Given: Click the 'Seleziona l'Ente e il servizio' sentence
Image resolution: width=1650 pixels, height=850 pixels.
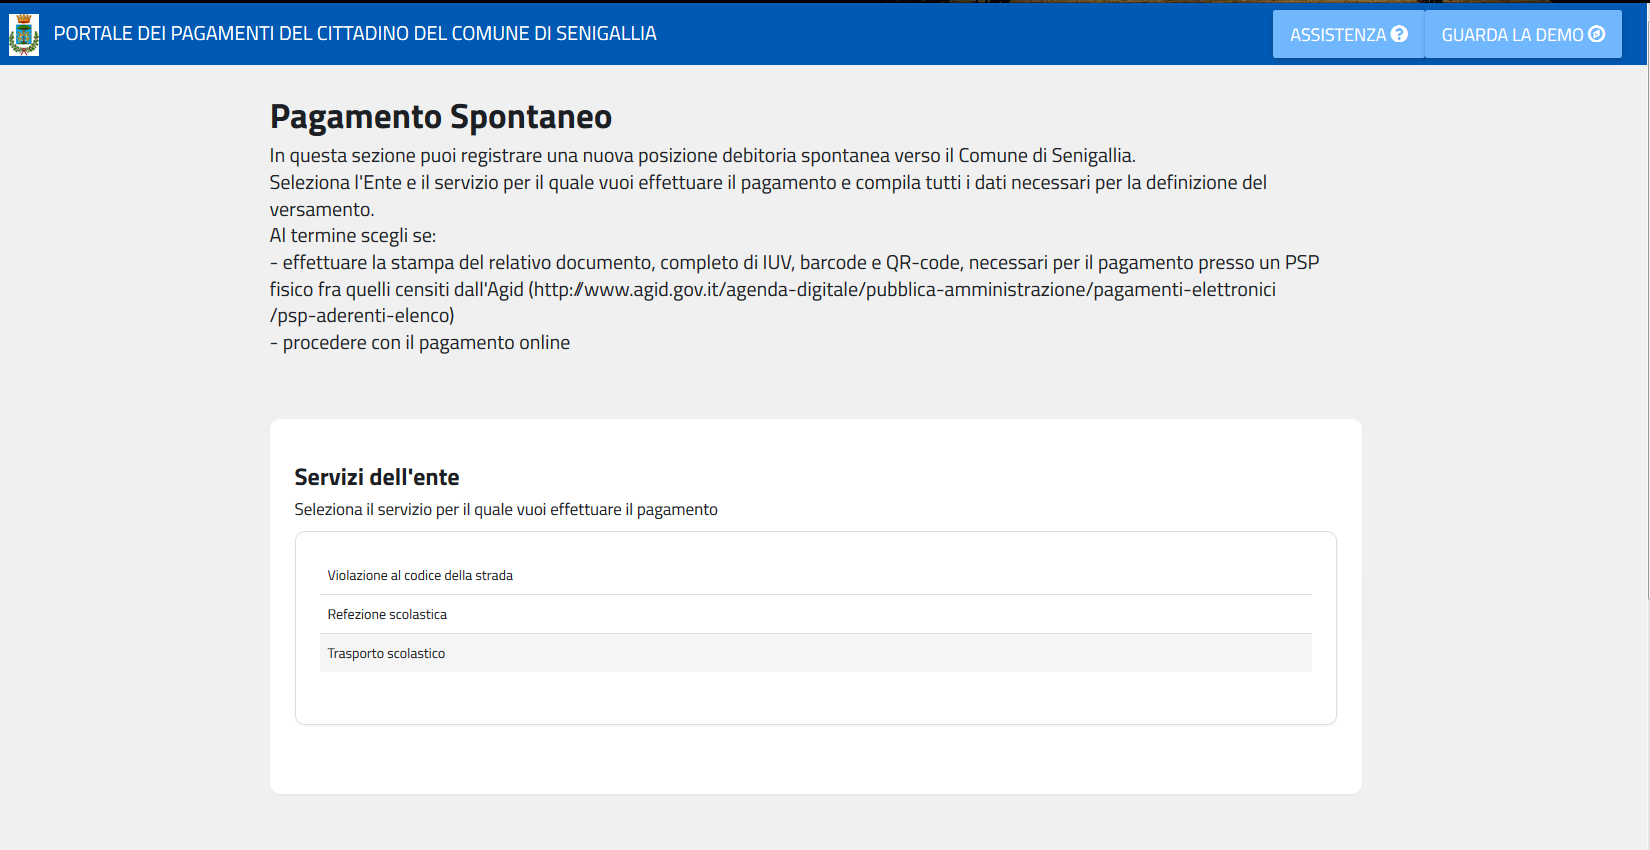Looking at the screenshot, I should [x=767, y=183].
